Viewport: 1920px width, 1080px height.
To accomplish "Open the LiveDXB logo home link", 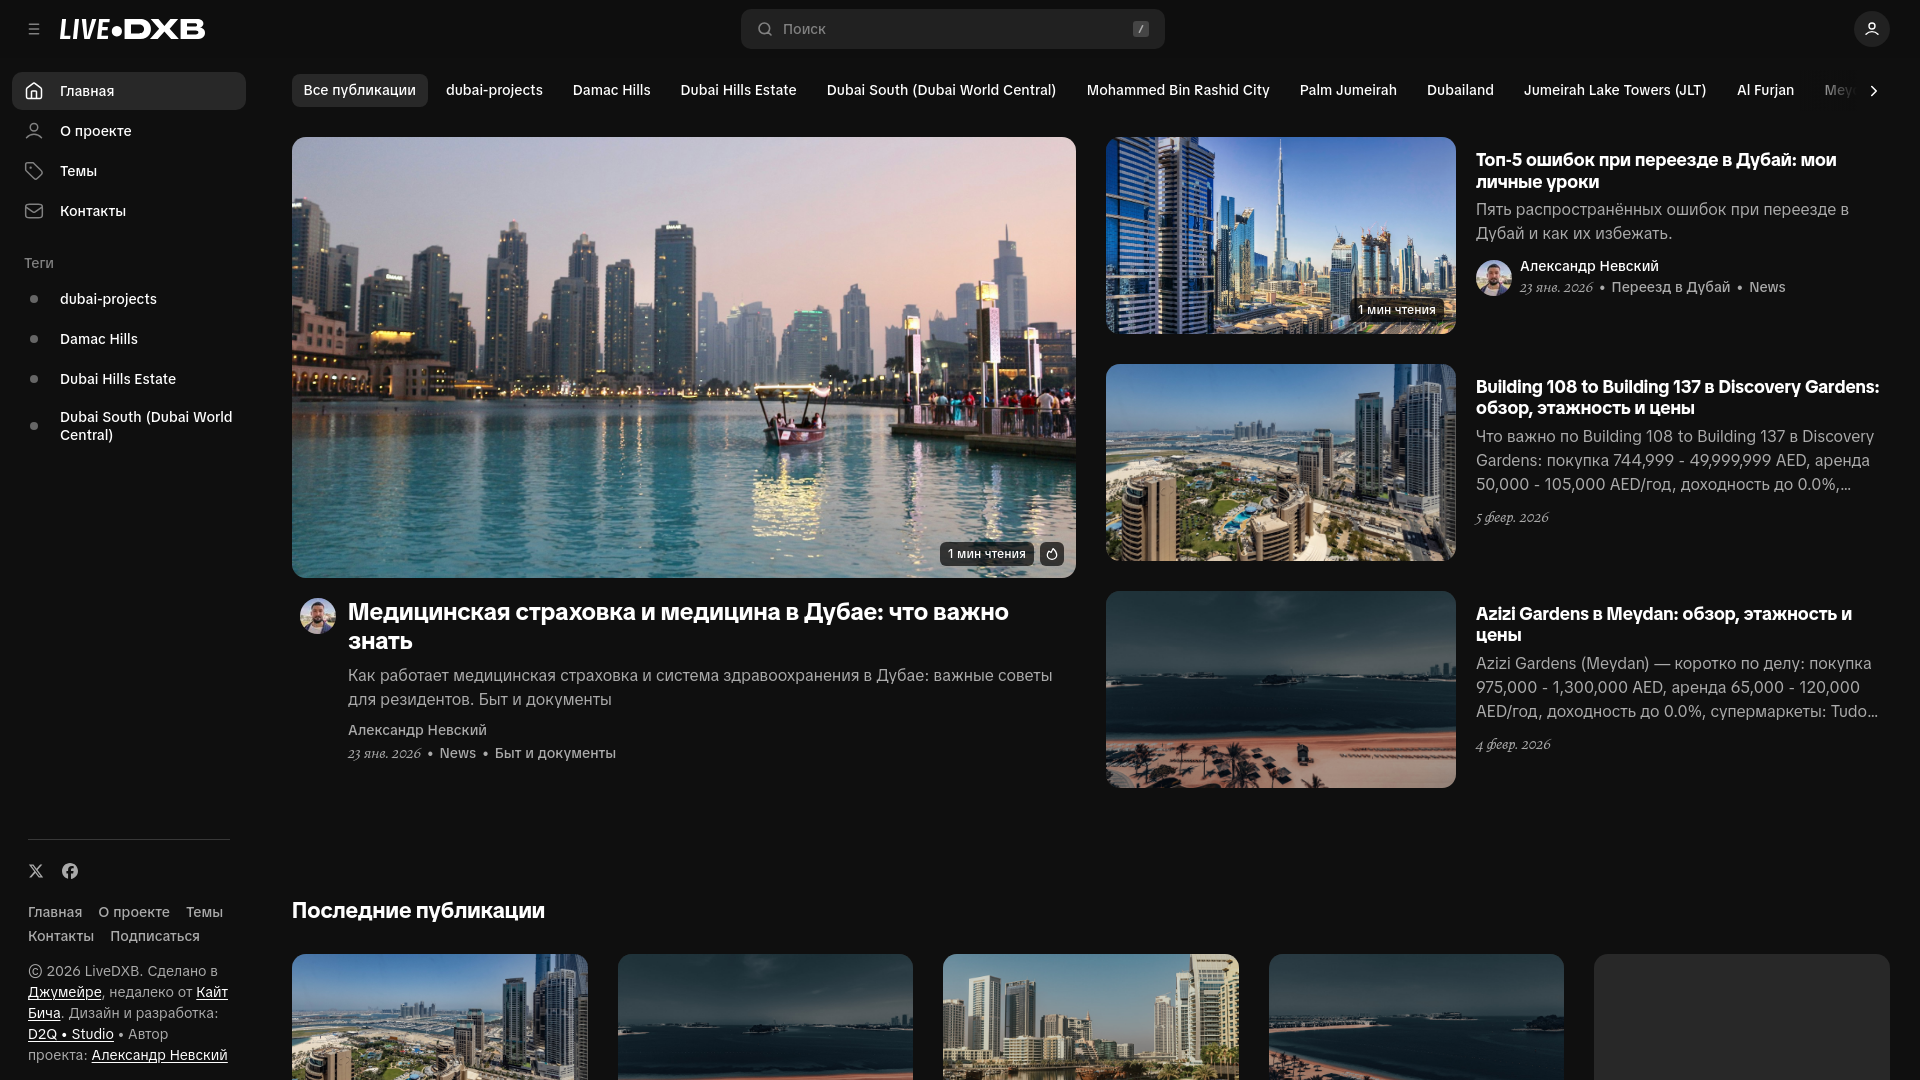I will point(132,29).
